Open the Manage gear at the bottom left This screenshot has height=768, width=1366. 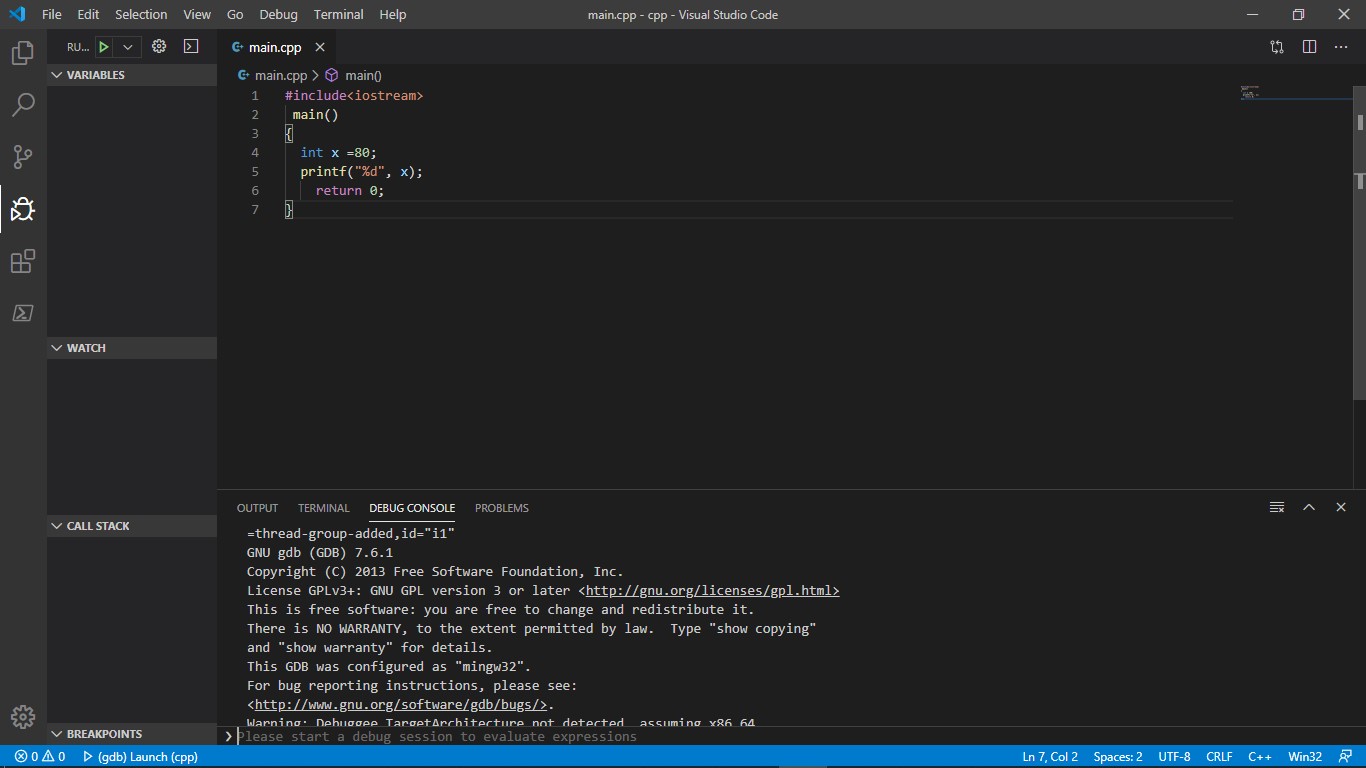(x=22, y=717)
